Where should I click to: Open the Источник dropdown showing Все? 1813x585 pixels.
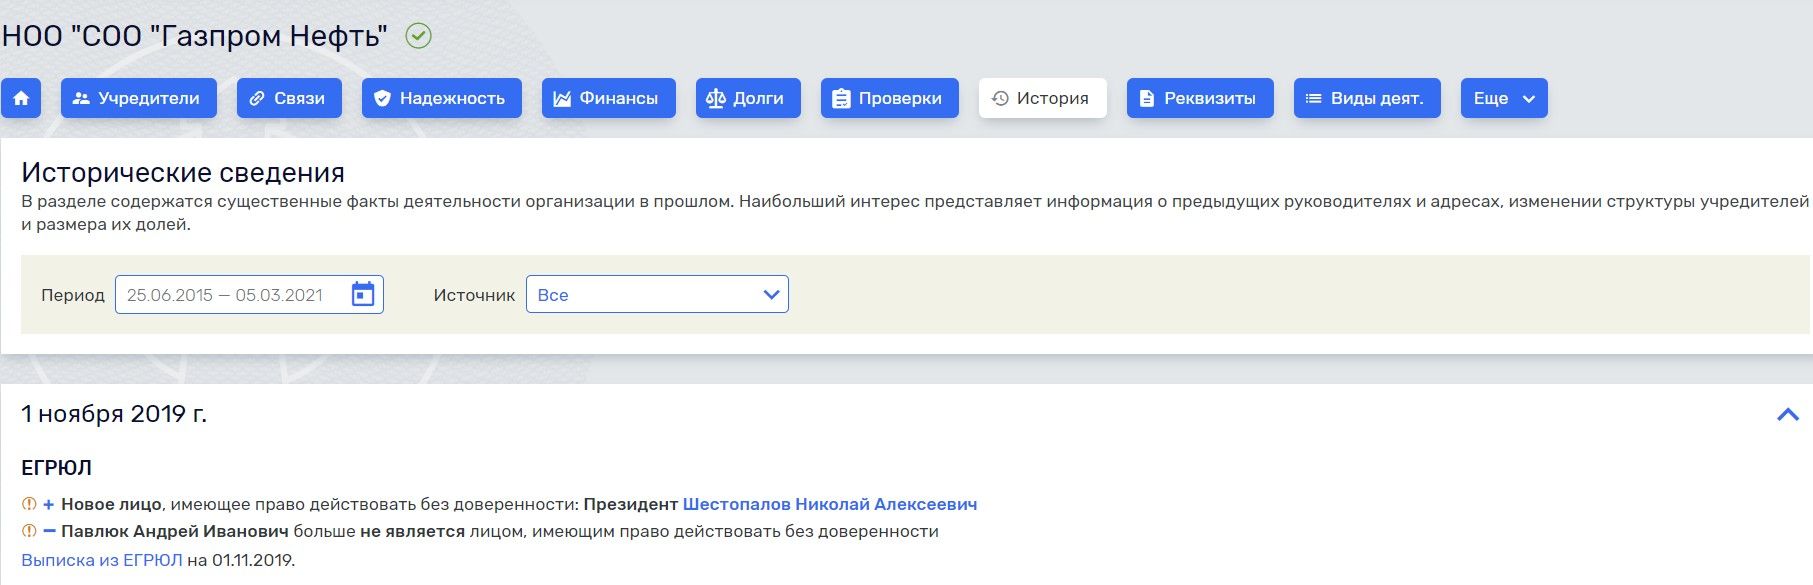click(x=657, y=294)
